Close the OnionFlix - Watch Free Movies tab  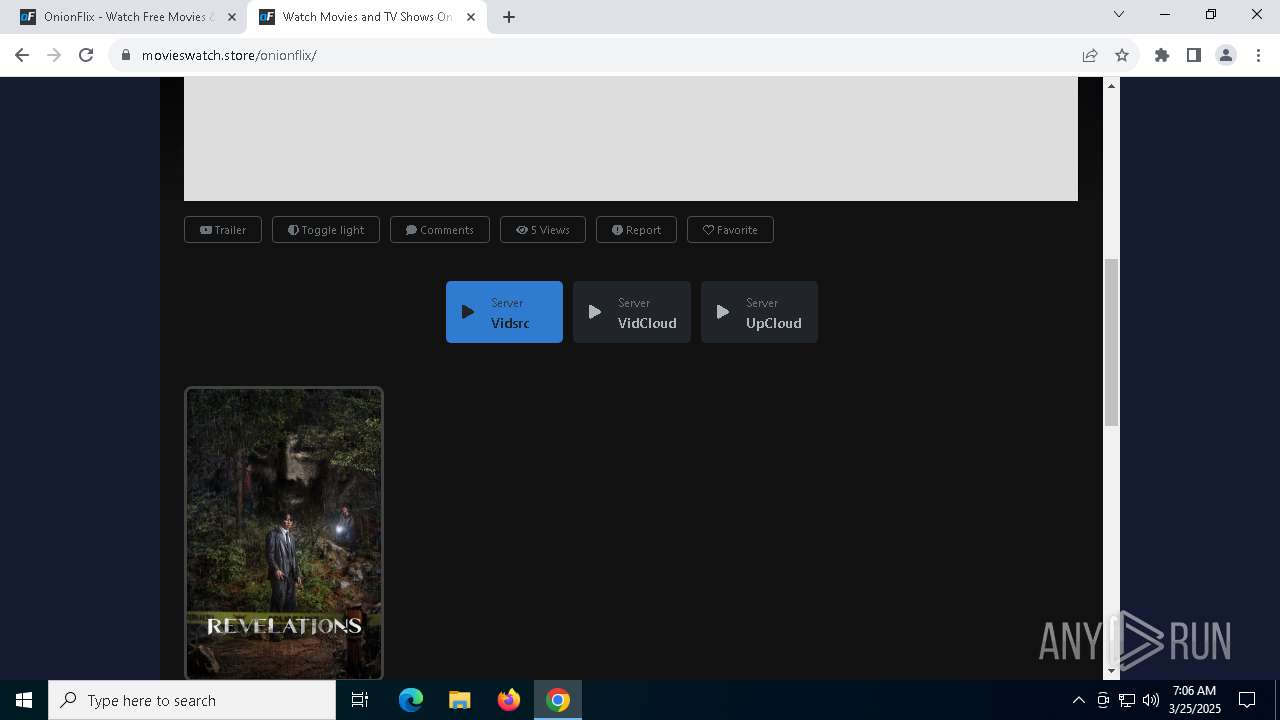(232, 17)
